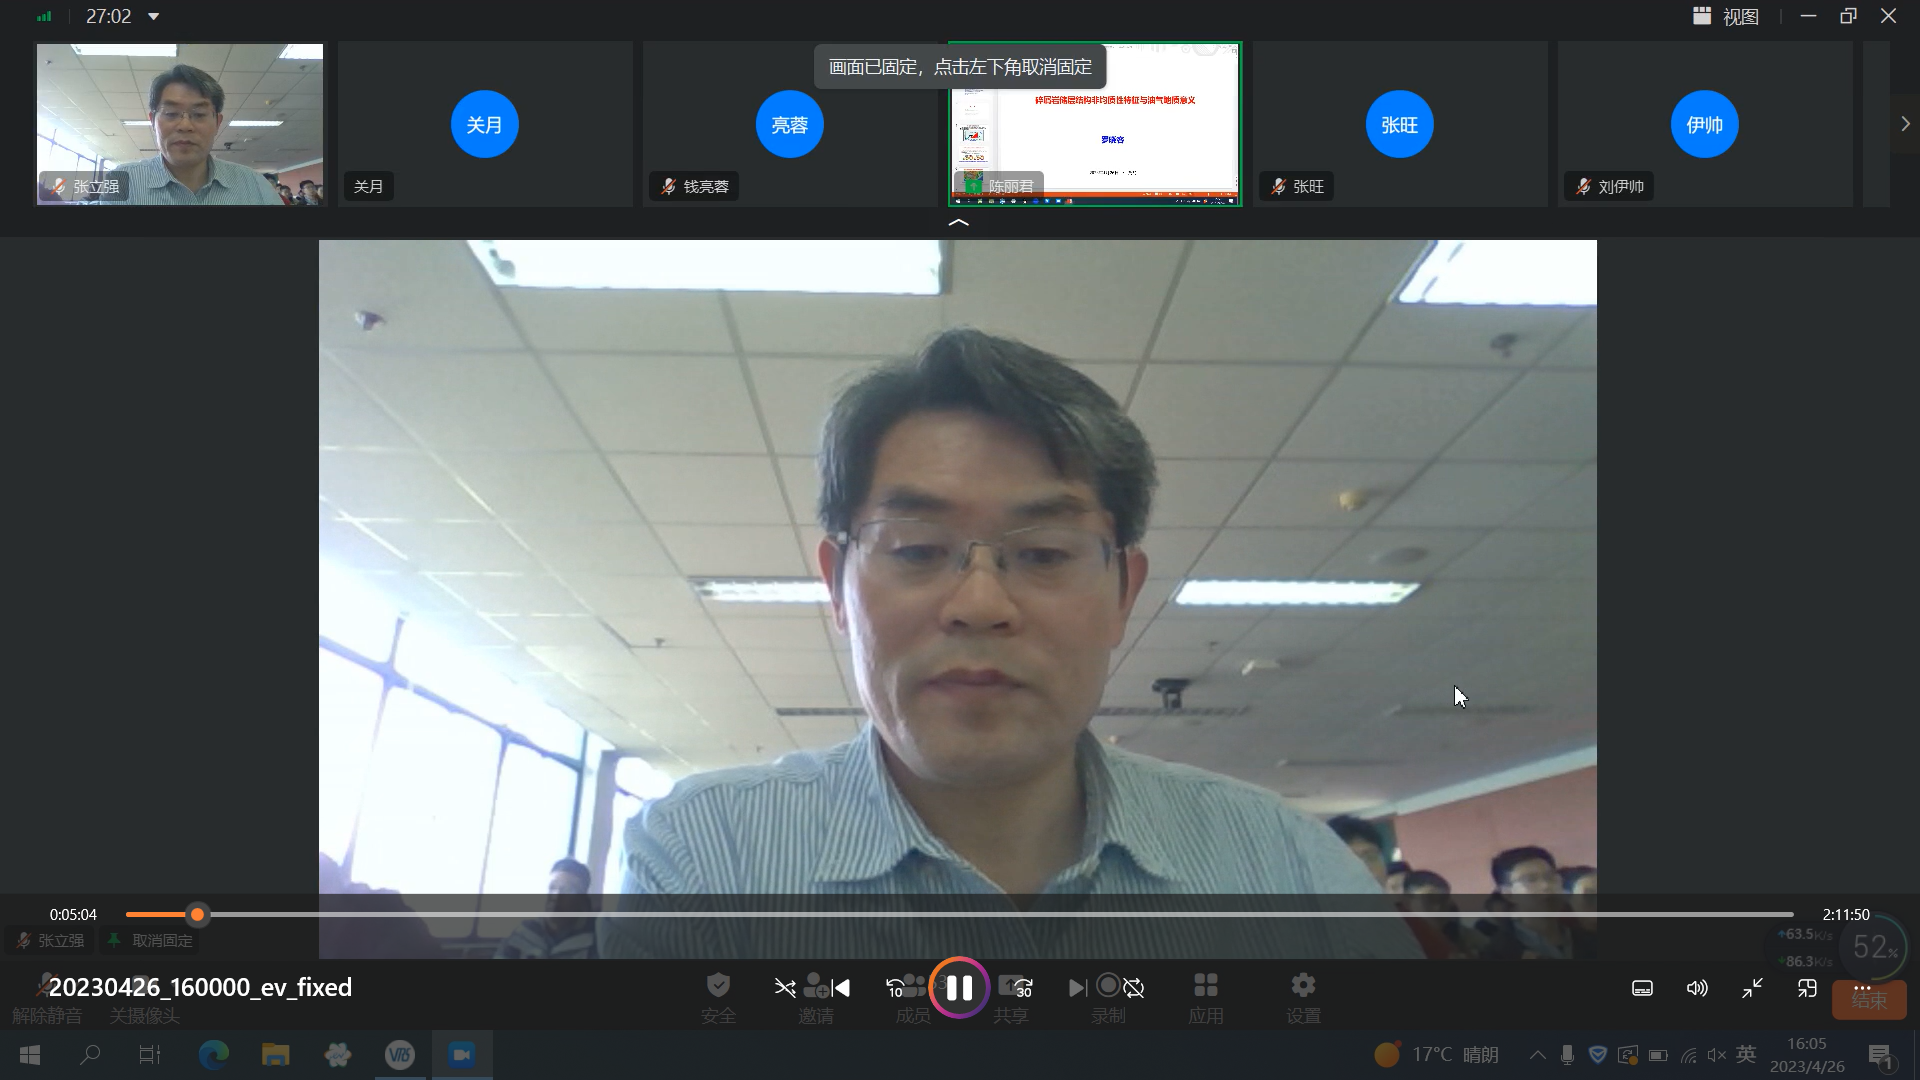The image size is (1920, 1080).
Task: Toggle loop repeat off icon
Action: pyautogui.click(x=1134, y=988)
